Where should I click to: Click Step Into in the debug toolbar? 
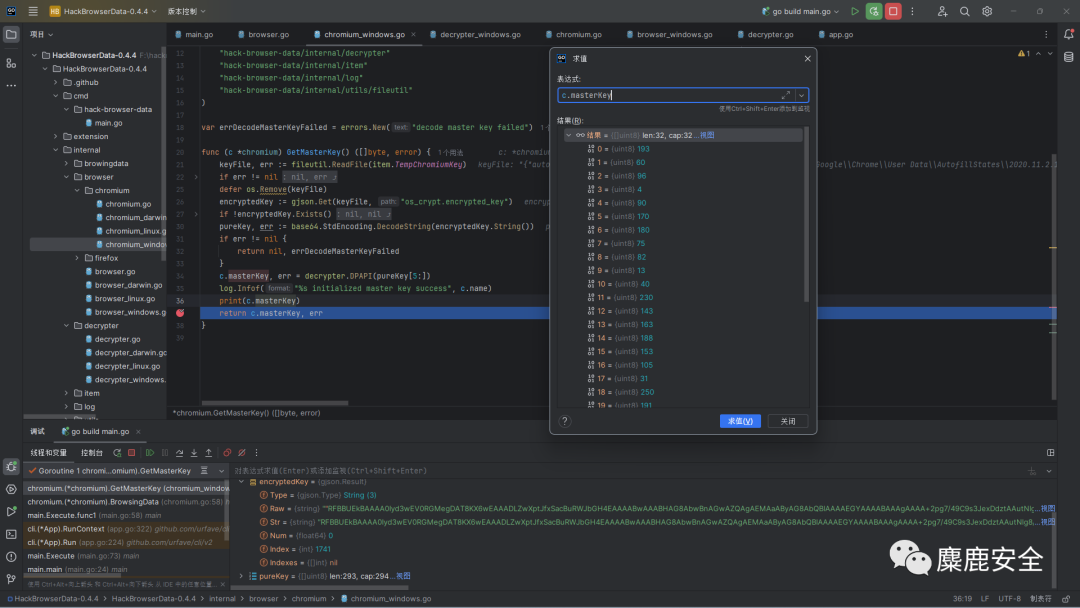pyautogui.click(x=194, y=452)
